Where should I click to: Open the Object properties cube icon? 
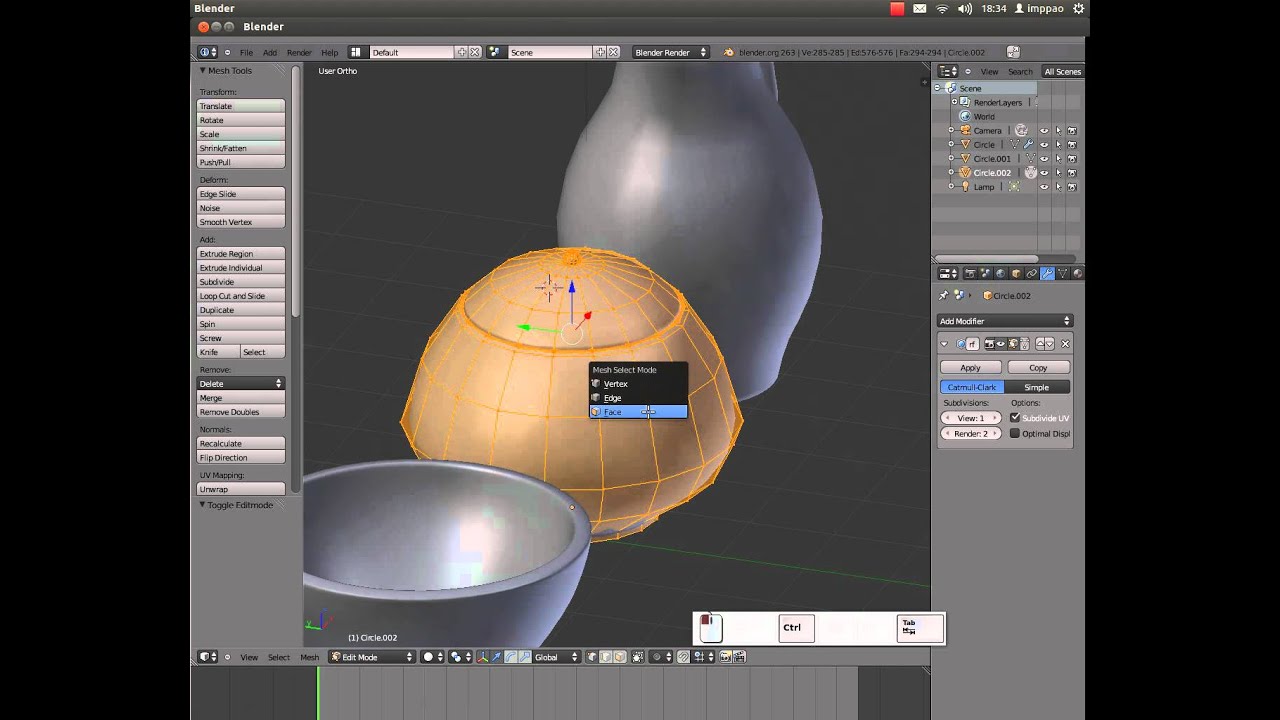coord(1016,273)
